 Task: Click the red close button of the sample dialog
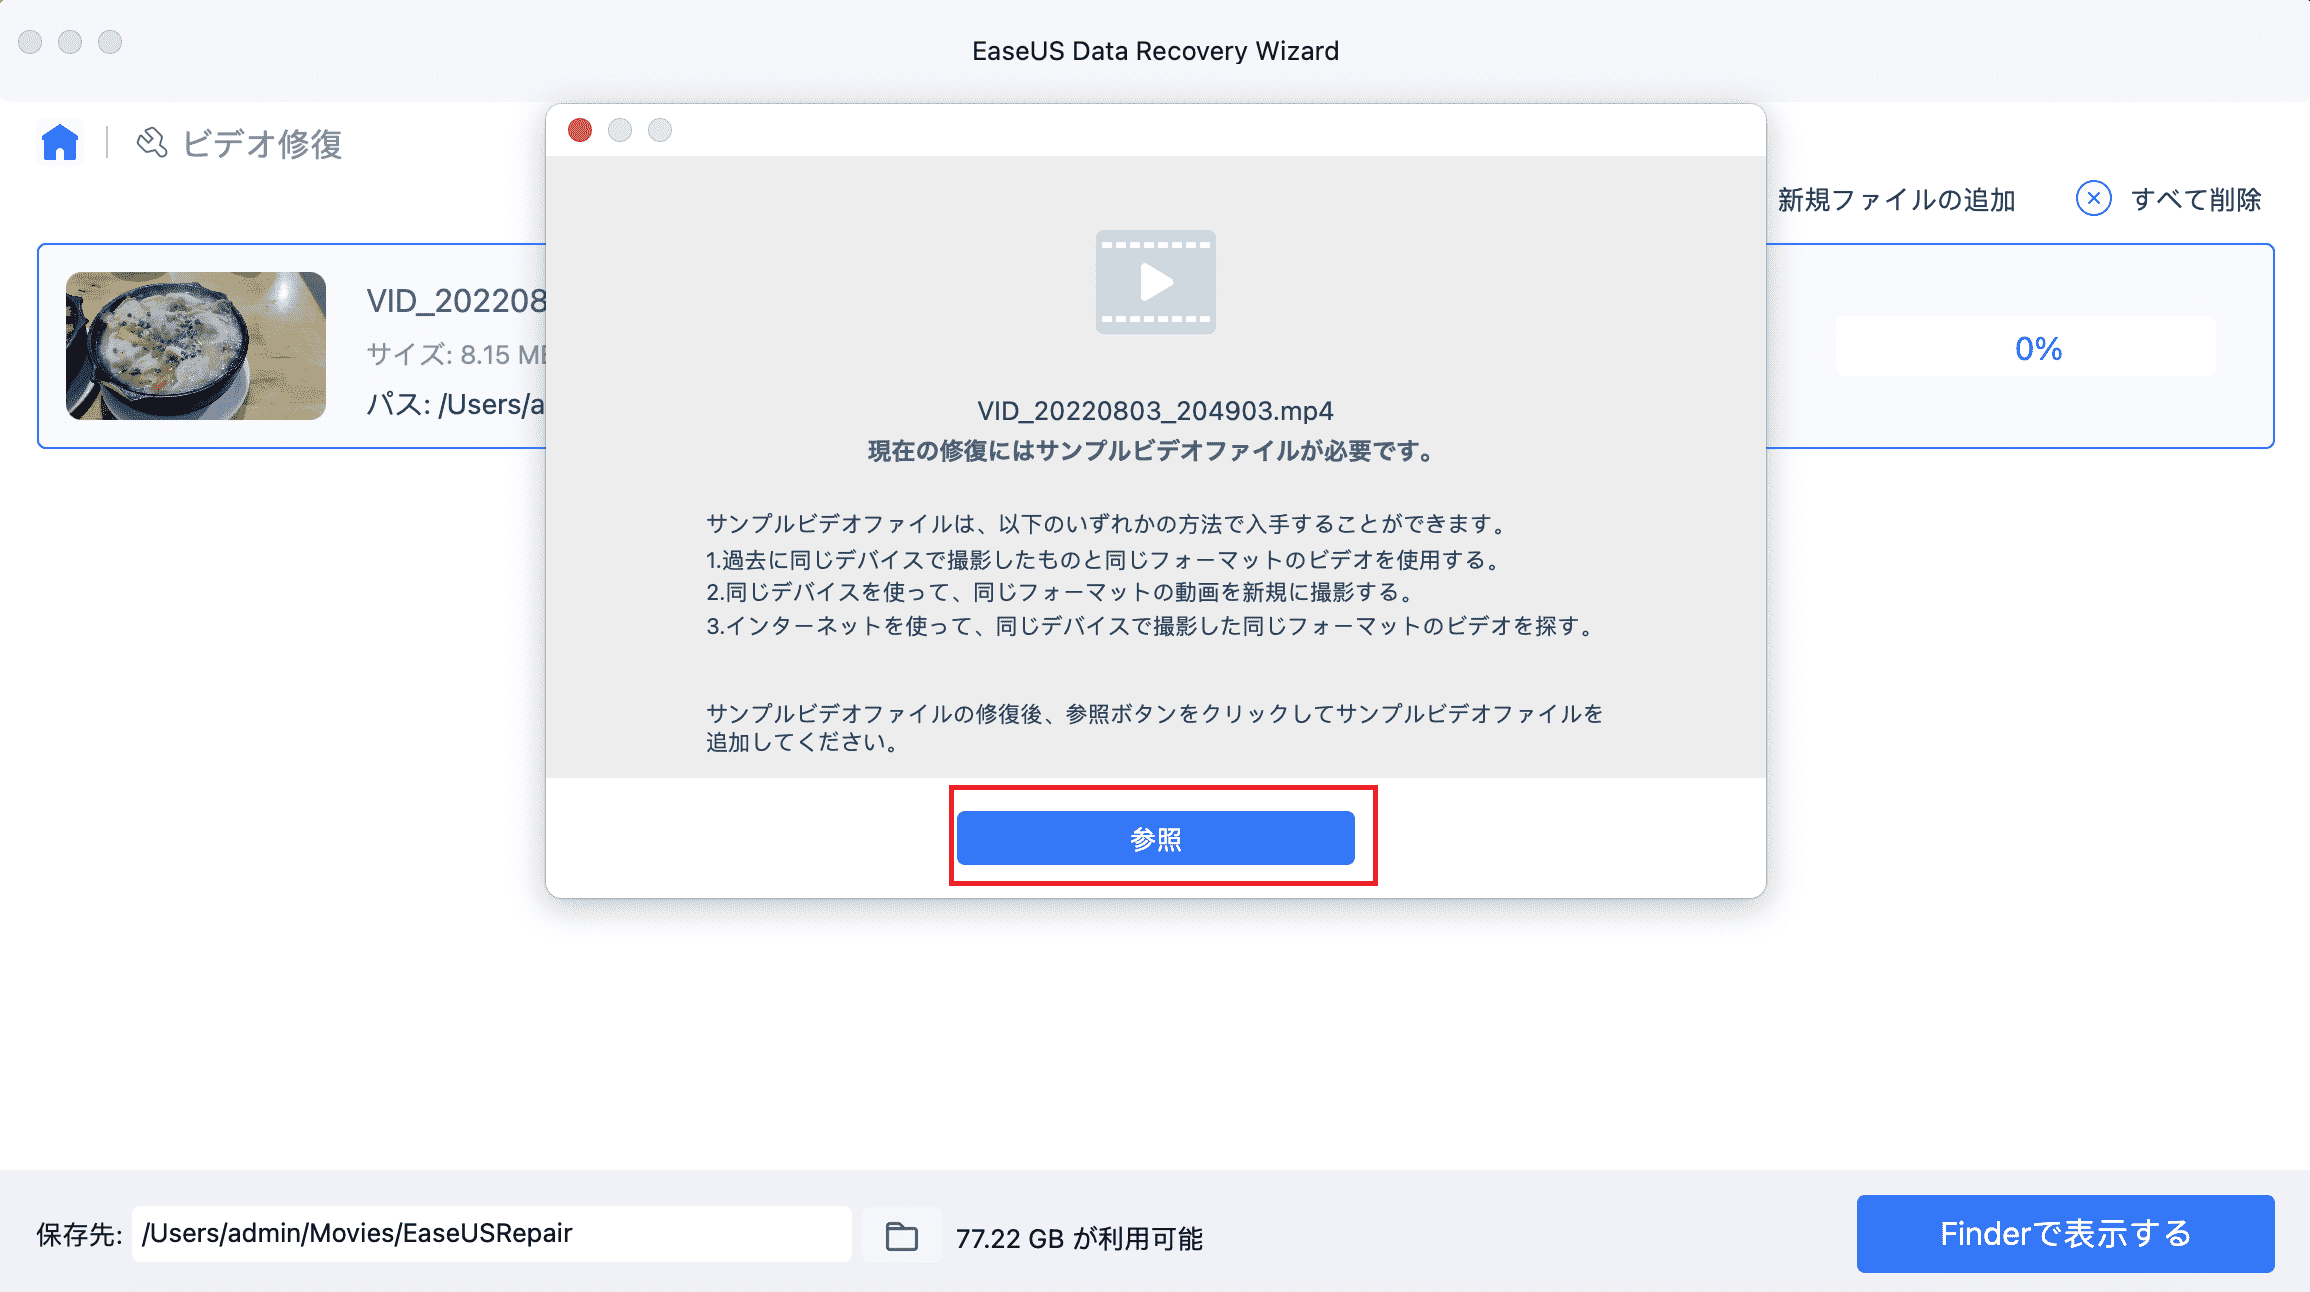579,130
